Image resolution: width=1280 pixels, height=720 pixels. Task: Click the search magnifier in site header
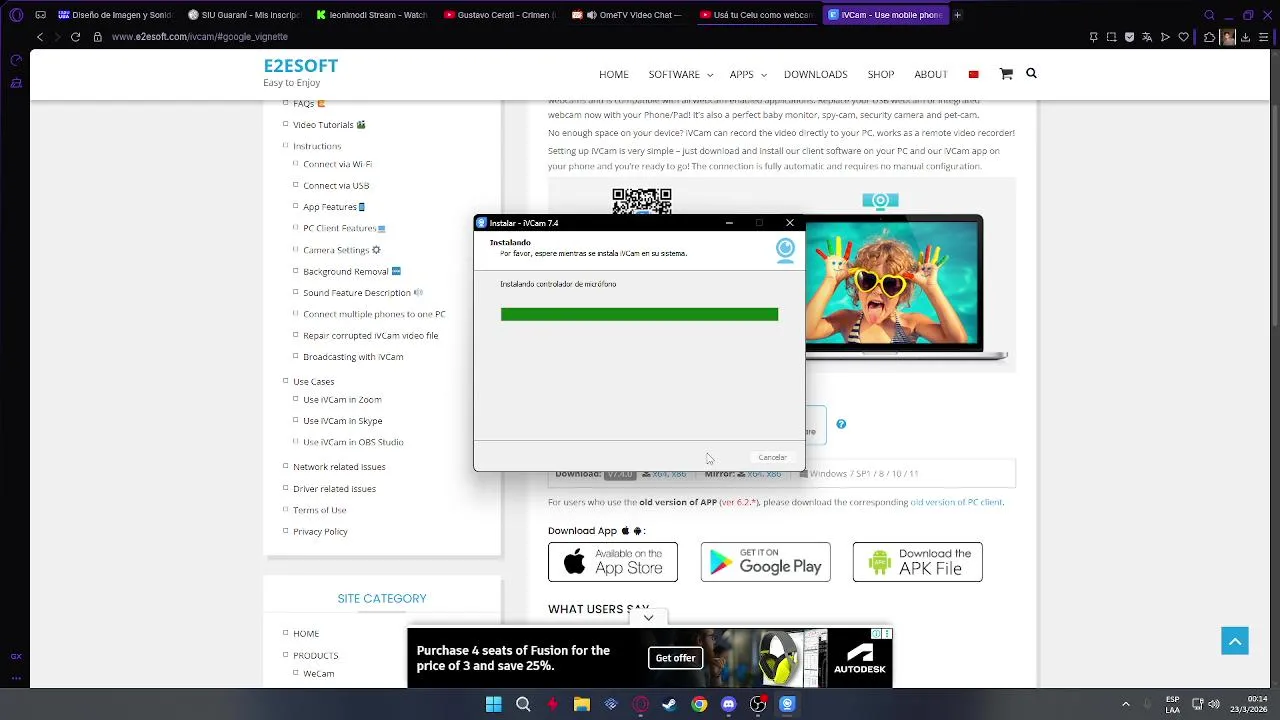coord(1031,73)
